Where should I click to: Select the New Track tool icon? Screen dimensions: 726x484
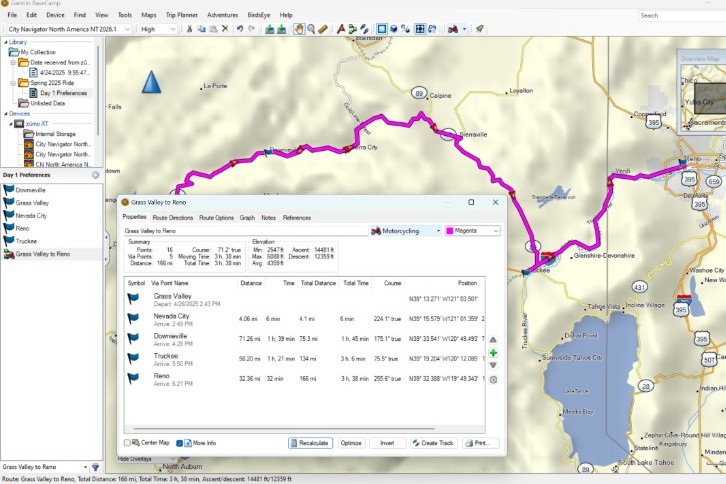point(365,29)
